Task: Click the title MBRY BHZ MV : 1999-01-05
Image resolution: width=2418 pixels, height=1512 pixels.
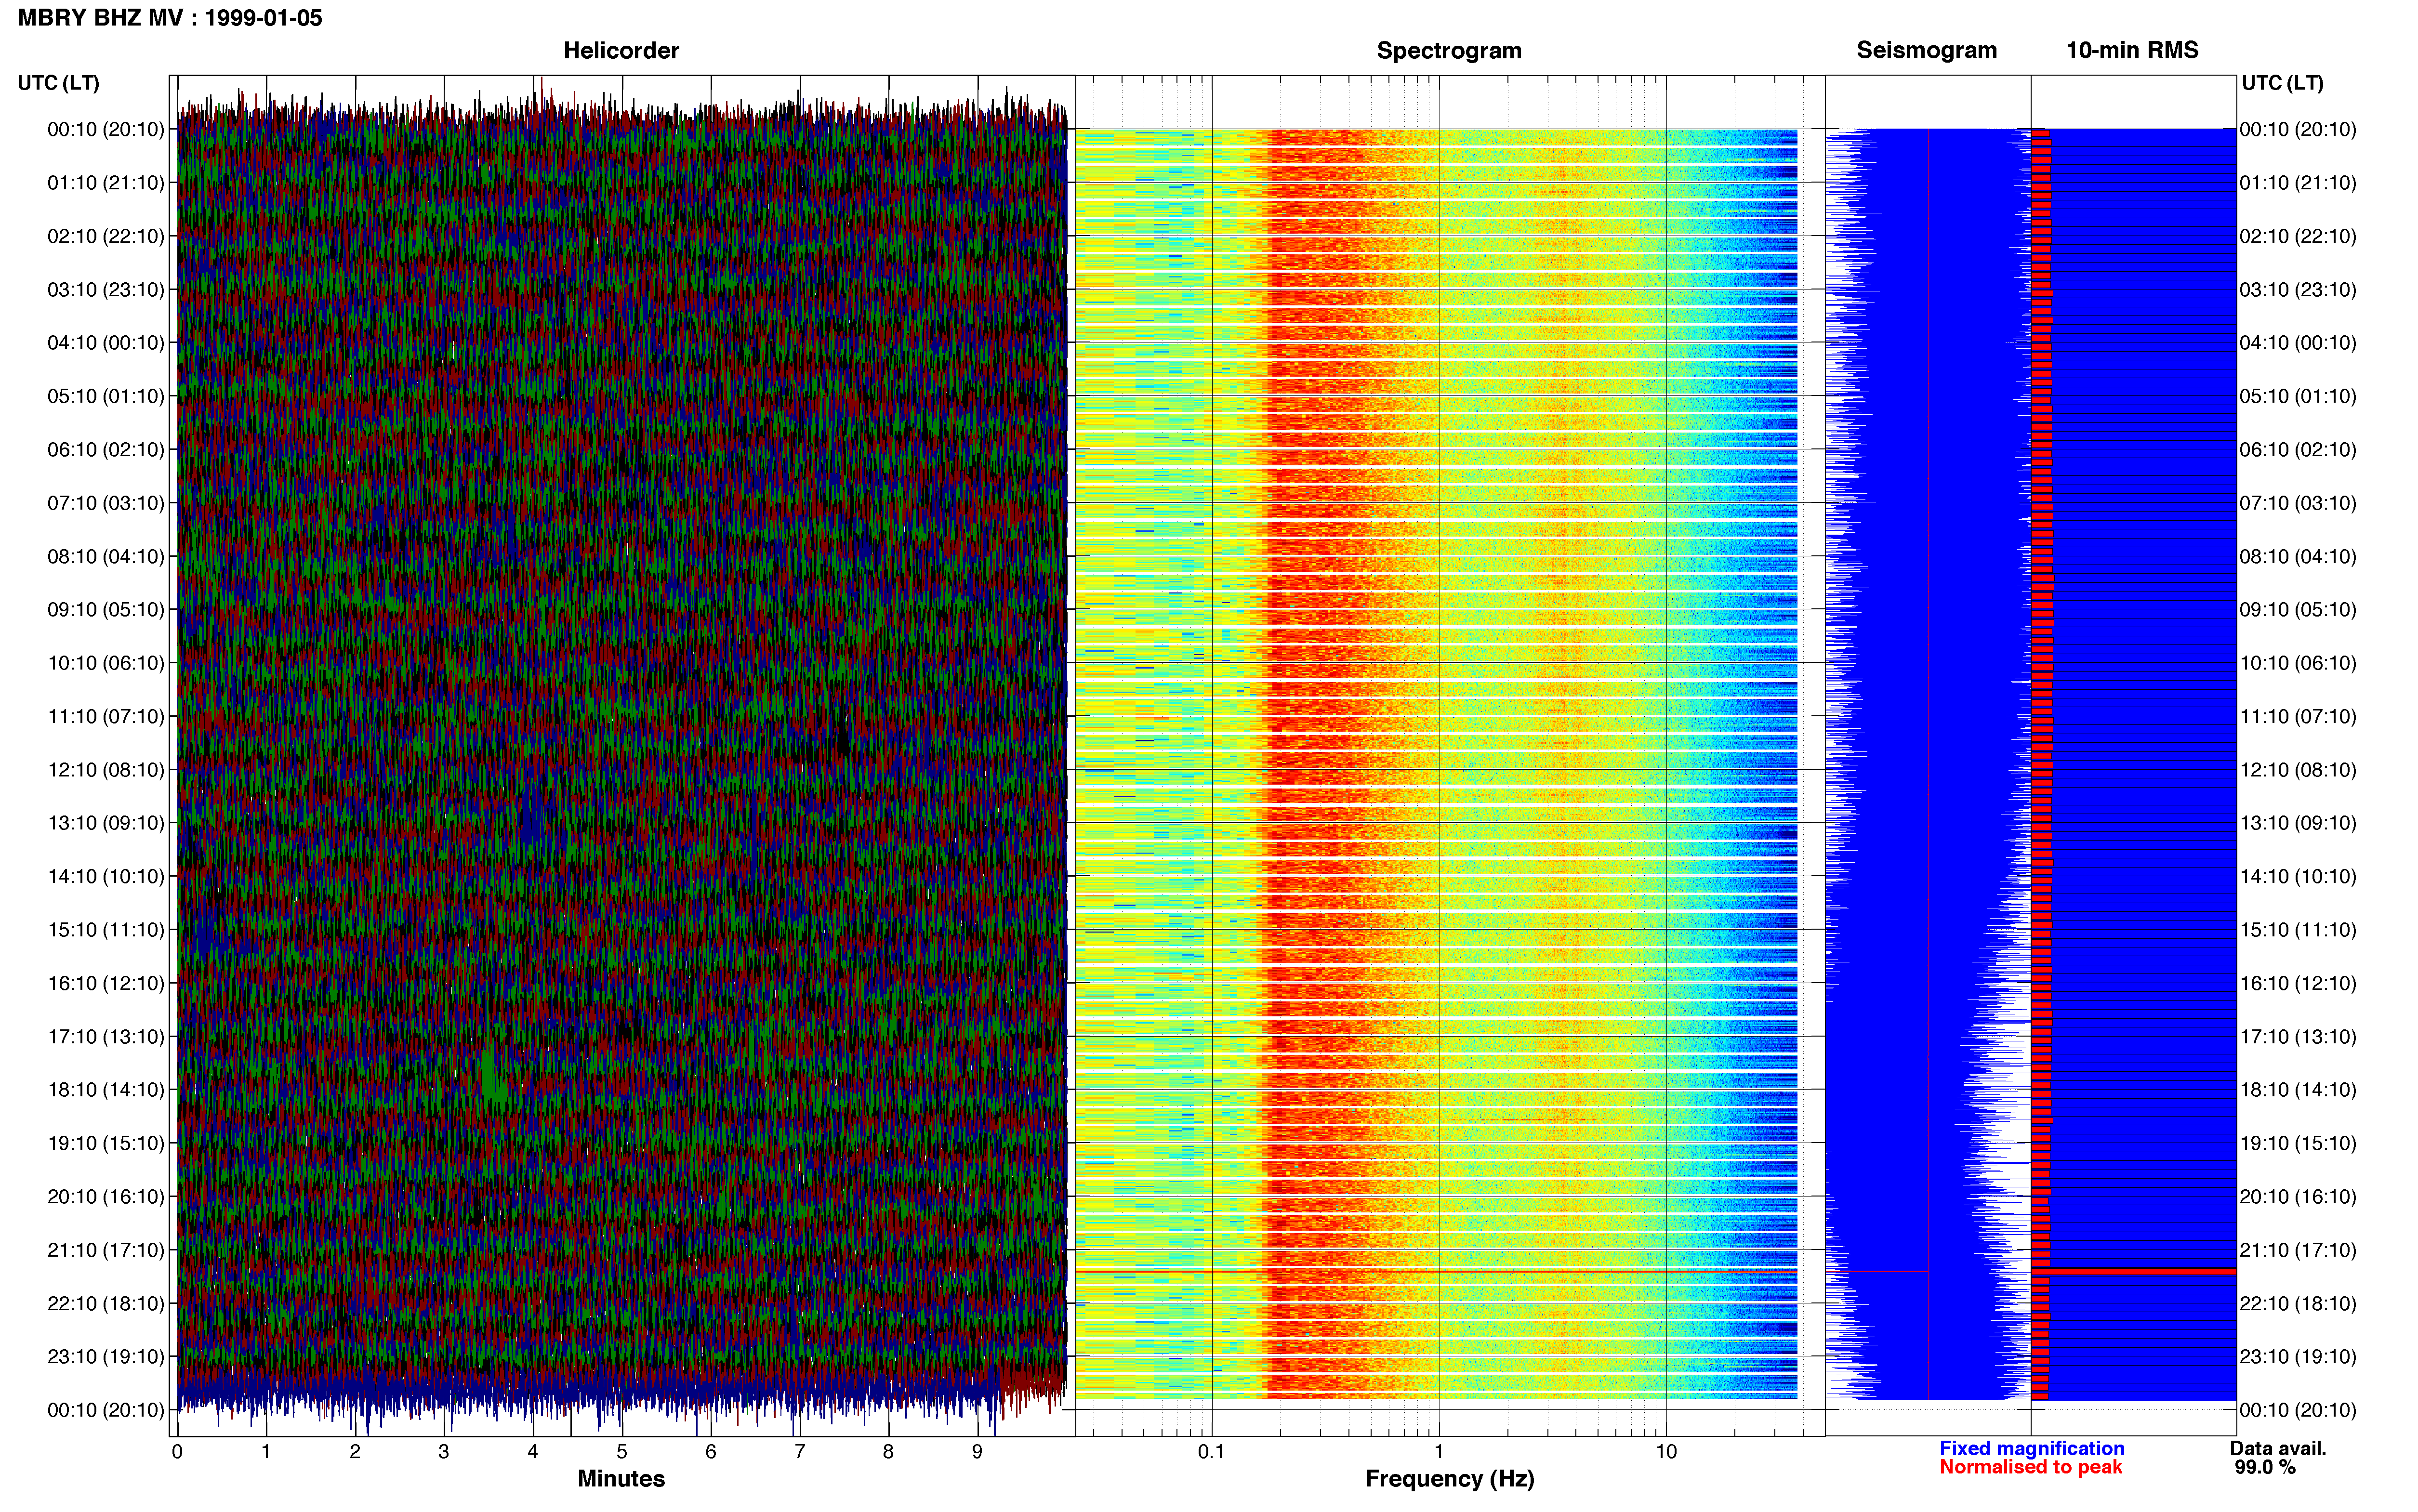Action: 170,18
